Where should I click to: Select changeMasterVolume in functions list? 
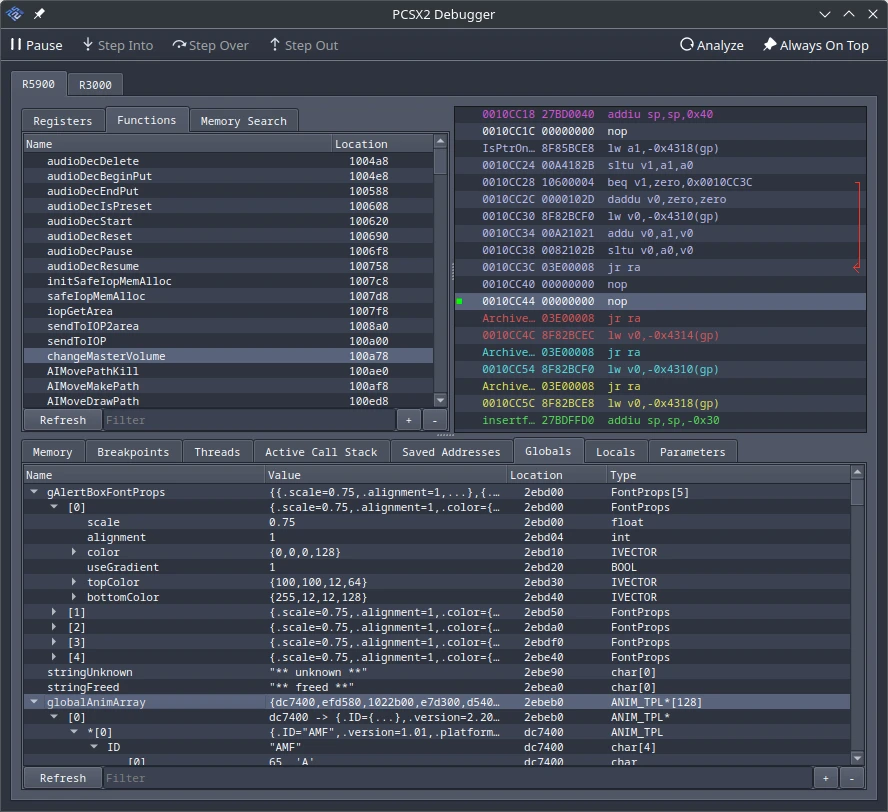click(x=106, y=356)
